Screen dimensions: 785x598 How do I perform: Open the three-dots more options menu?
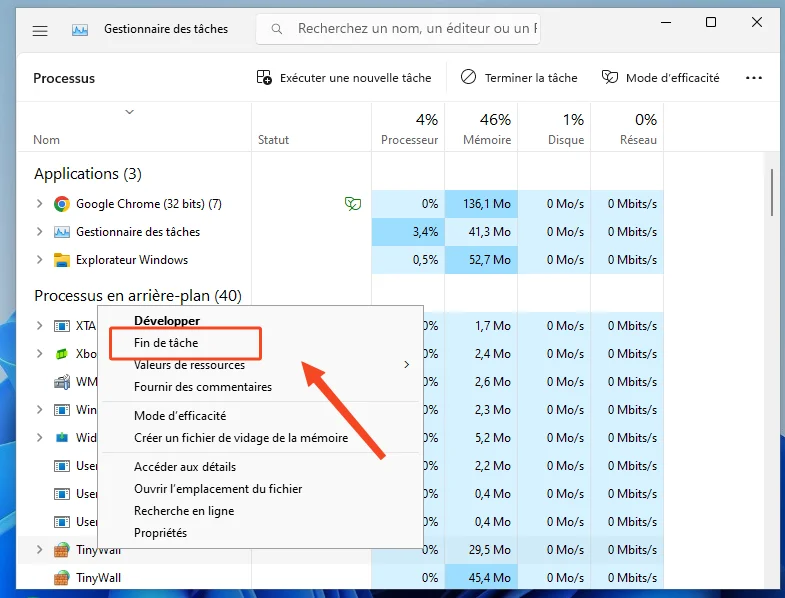coord(754,78)
